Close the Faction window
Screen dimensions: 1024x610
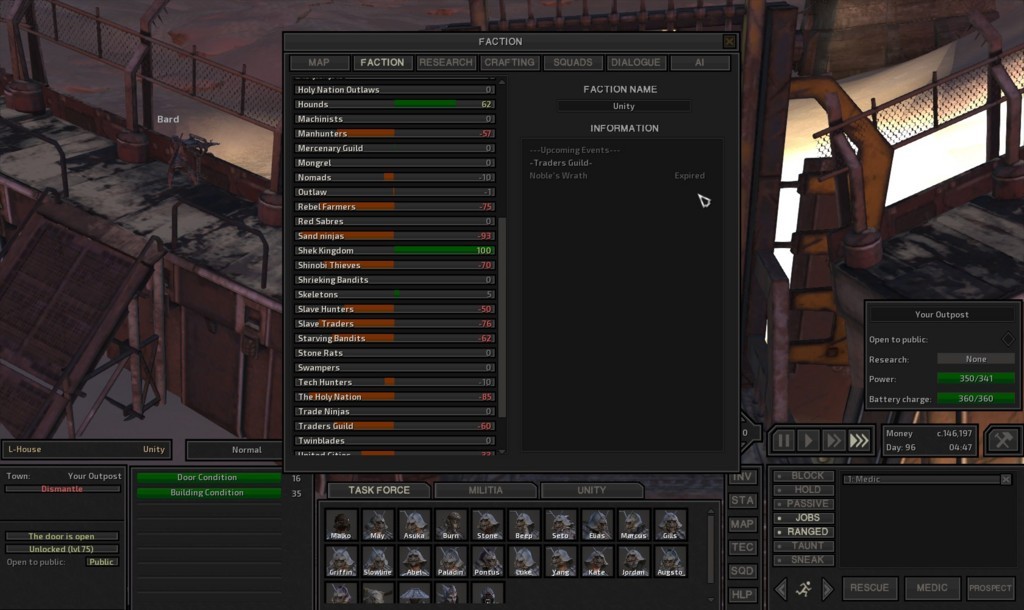[729, 42]
